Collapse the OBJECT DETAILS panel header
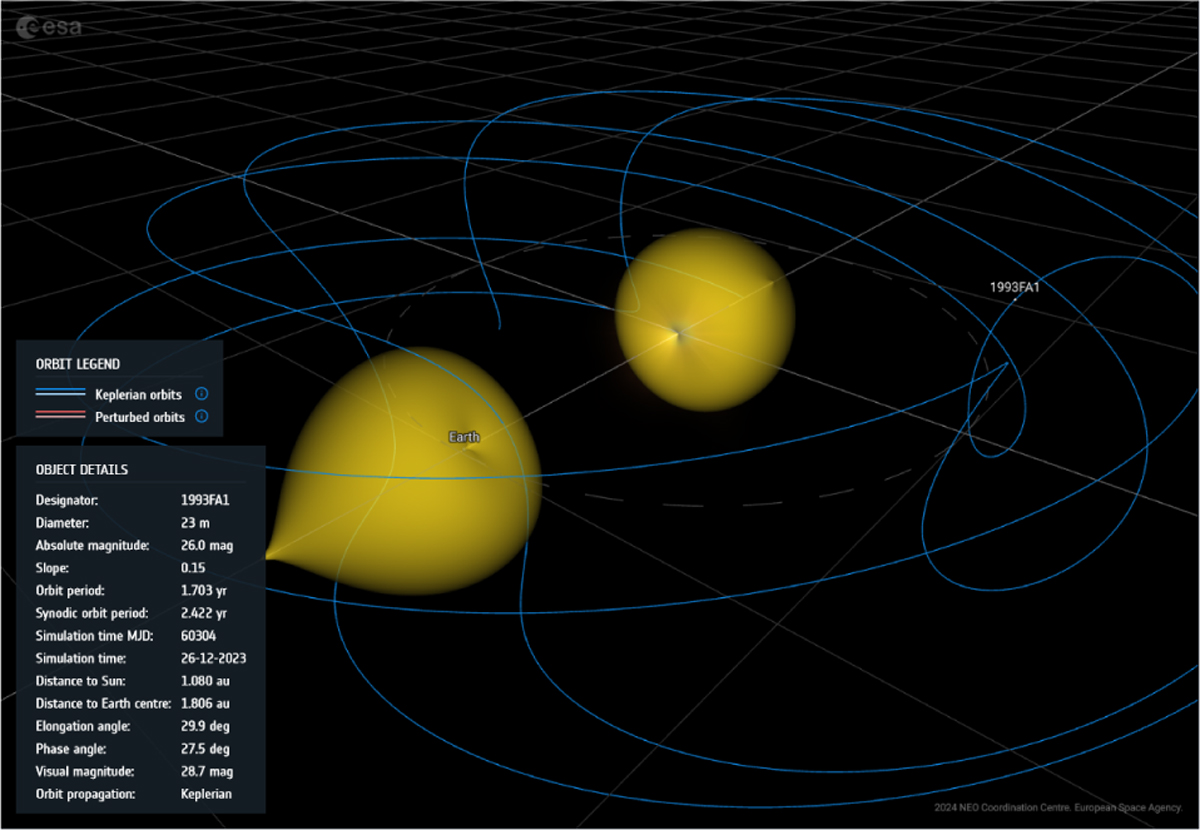This screenshot has height=830, width=1200. 82,469
